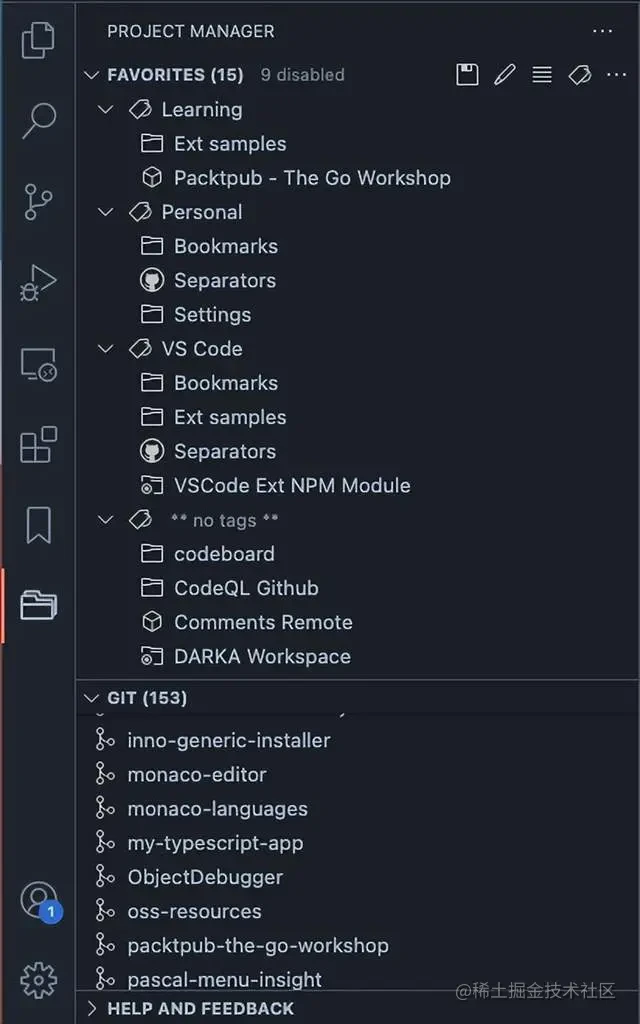Viewport: 640px width, 1024px height.
Task: Click the Edit Projects pencil icon
Action: pyautogui.click(x=505, y=75)
